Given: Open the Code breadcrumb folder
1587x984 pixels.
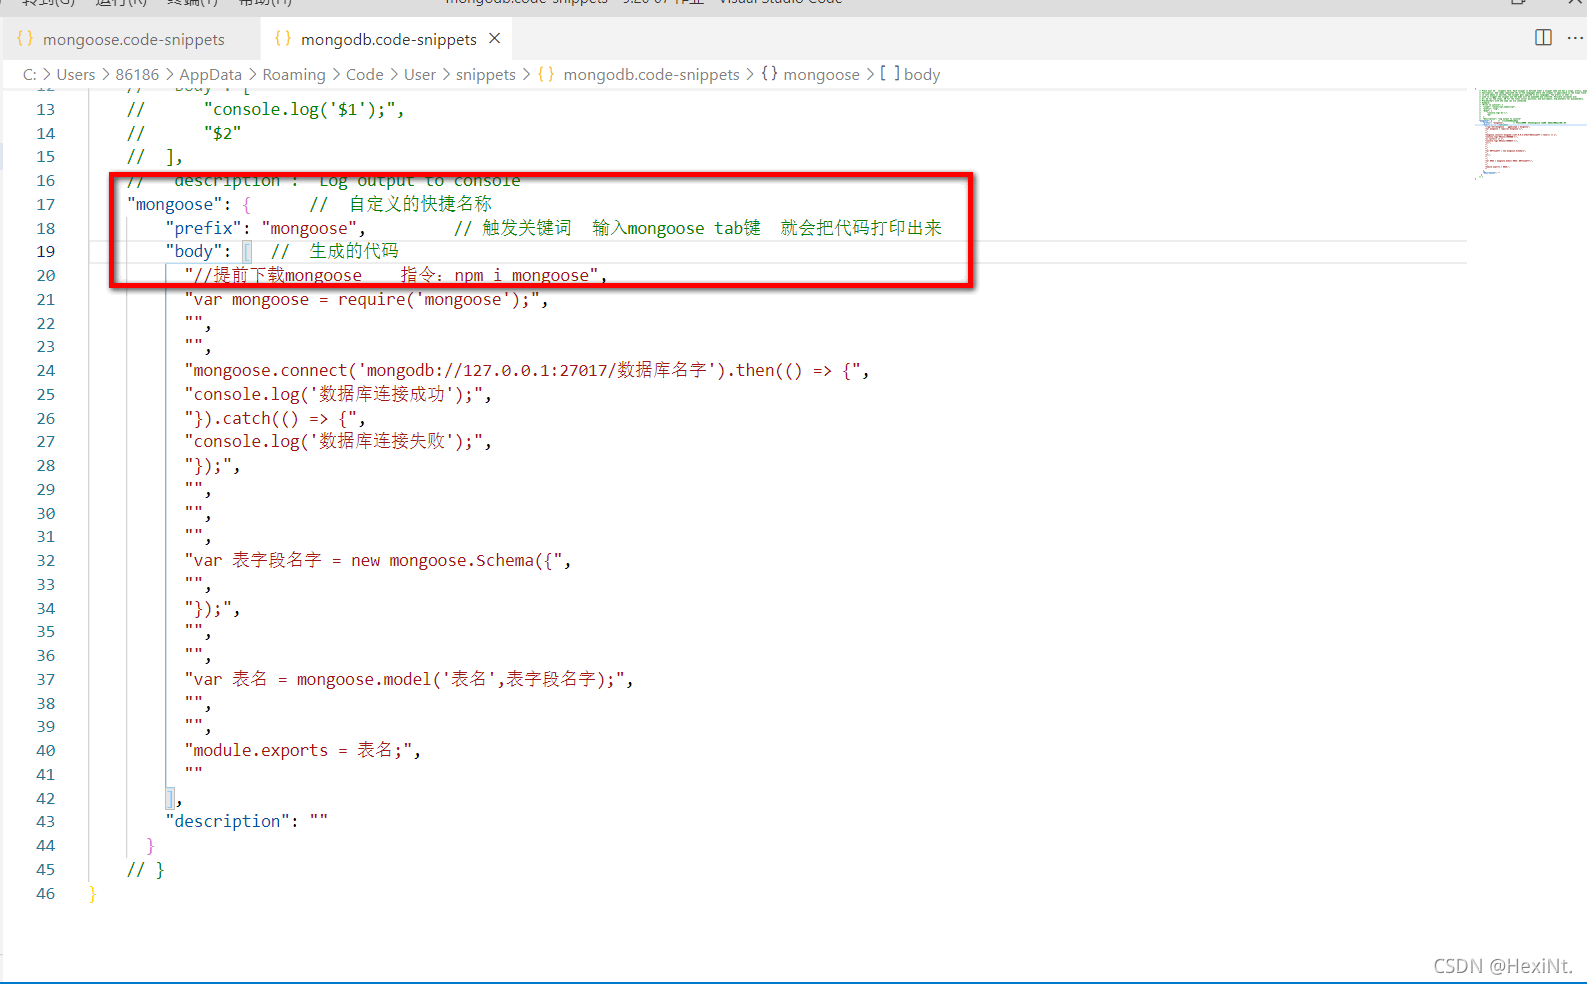Looking at the screenshot, I should coord(365,74).
